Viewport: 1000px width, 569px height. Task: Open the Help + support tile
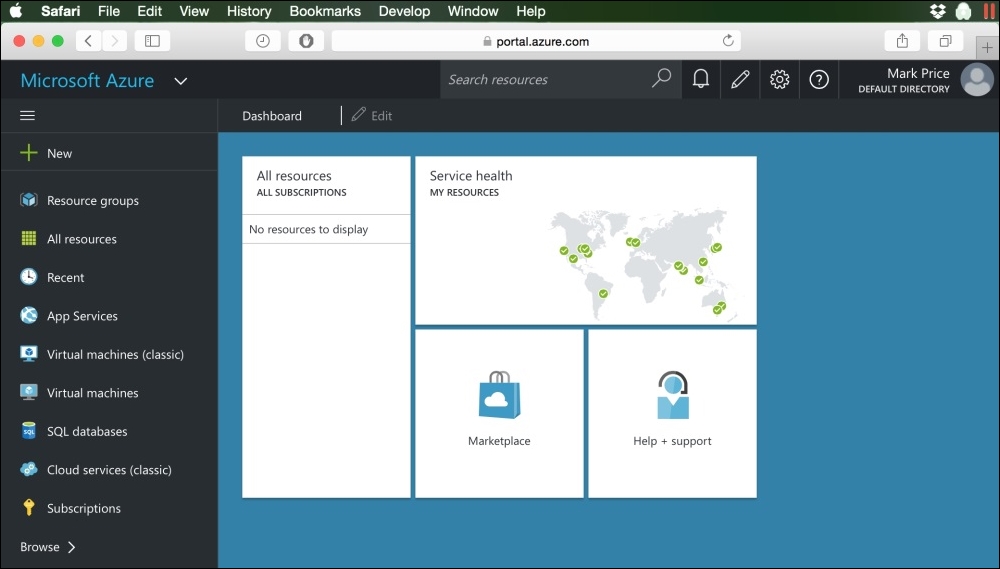(672, 413)
